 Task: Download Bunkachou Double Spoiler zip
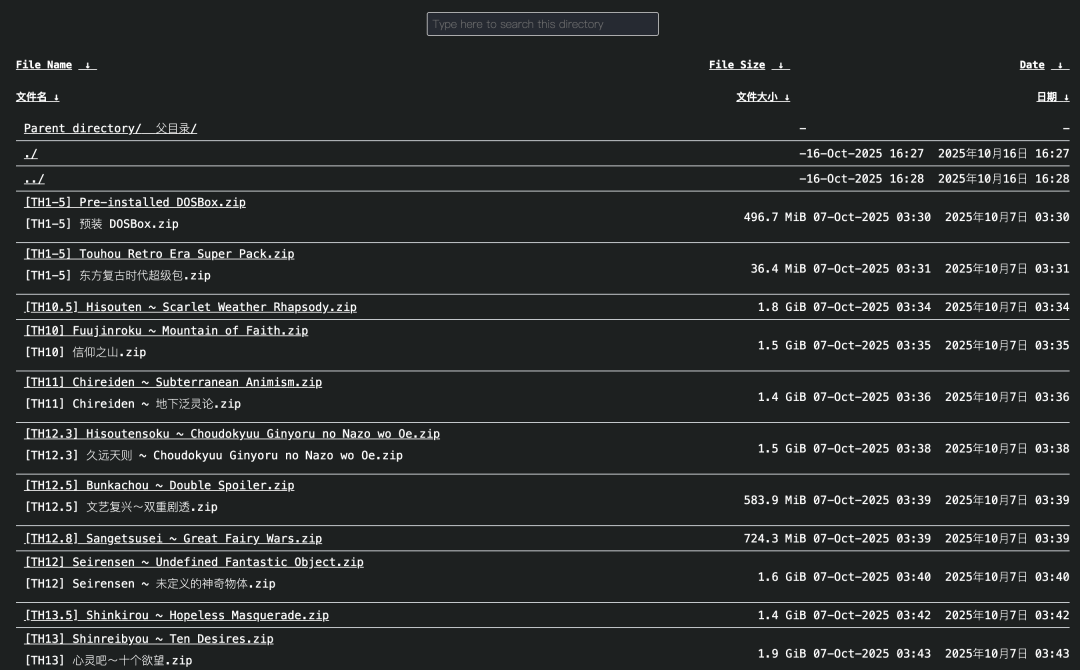159,486
